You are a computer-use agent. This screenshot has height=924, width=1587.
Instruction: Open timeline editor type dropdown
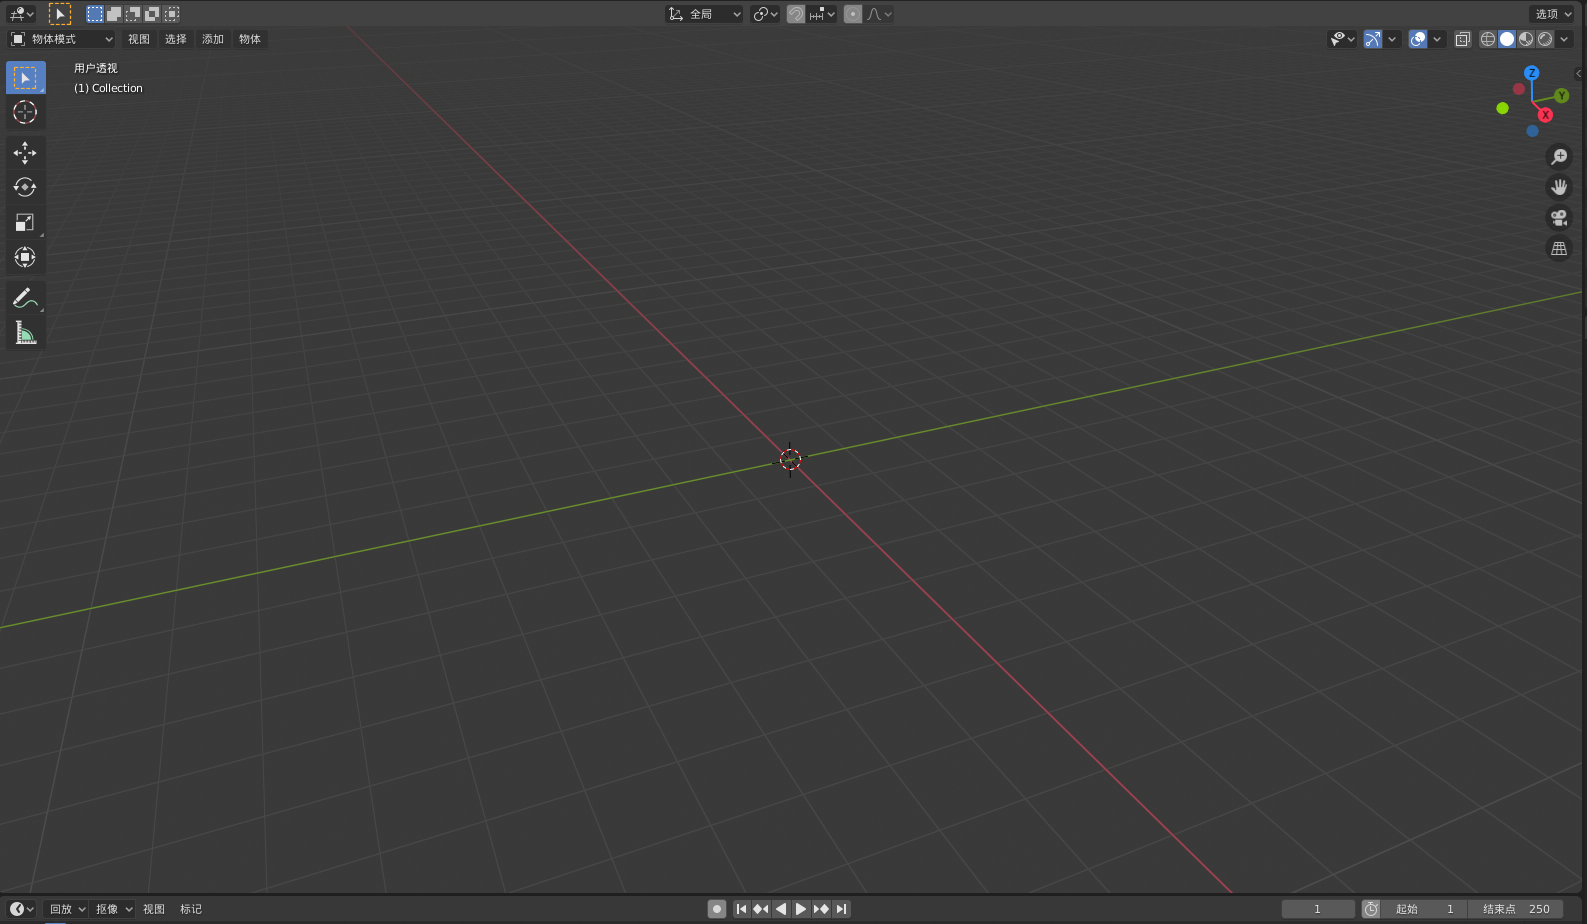pos(21,909)
